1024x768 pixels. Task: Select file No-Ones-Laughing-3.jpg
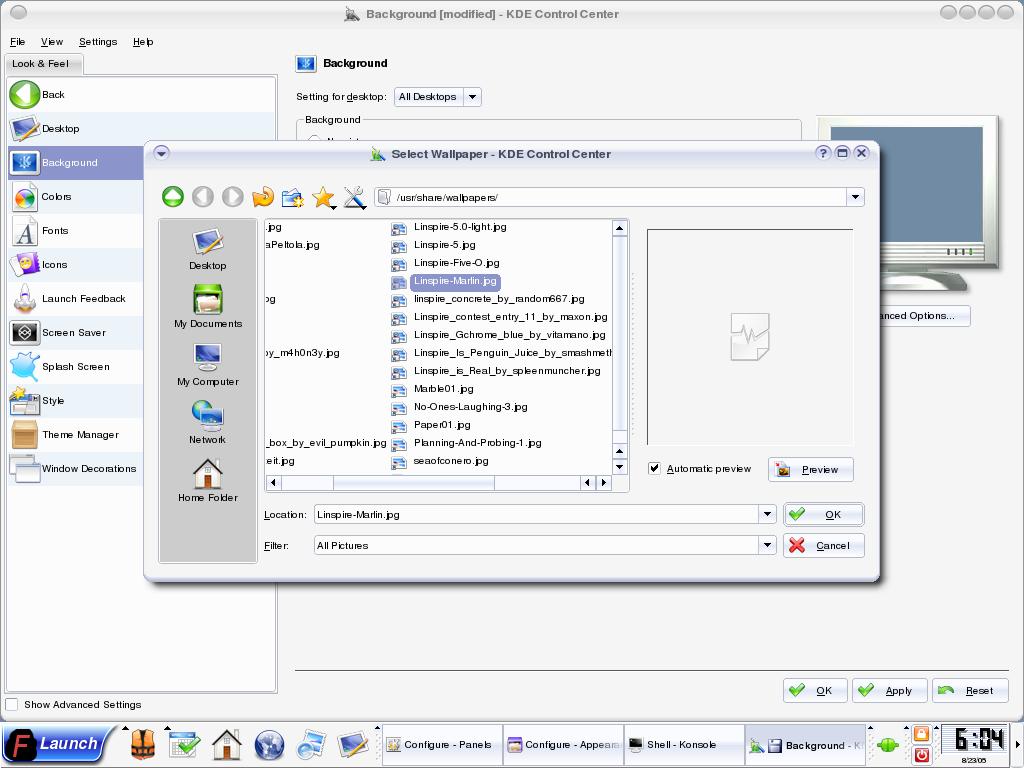tap(470, 406)
